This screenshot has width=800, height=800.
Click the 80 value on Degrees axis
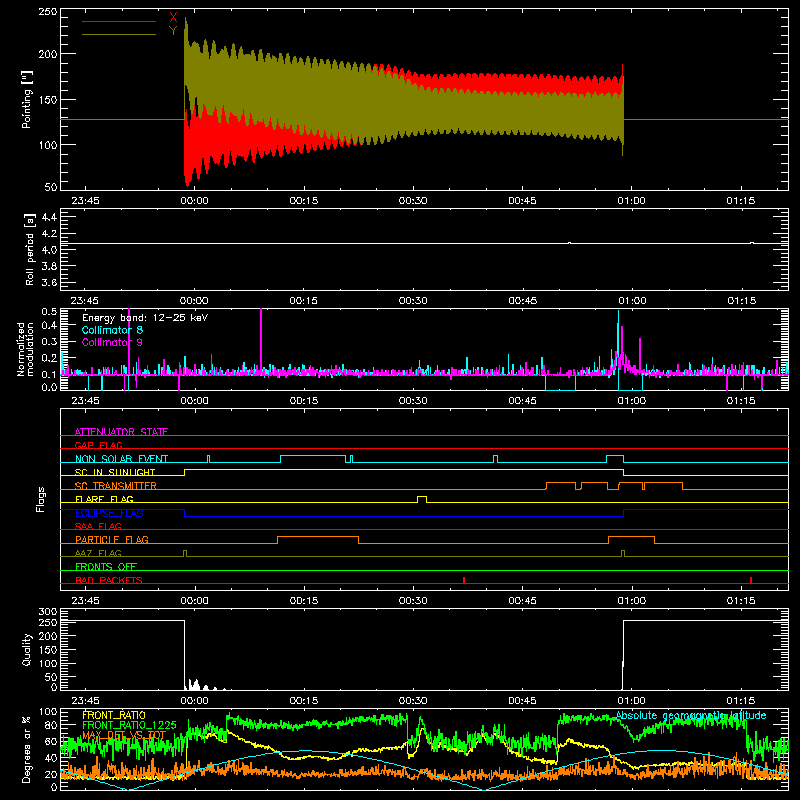(x=51, y=725)
